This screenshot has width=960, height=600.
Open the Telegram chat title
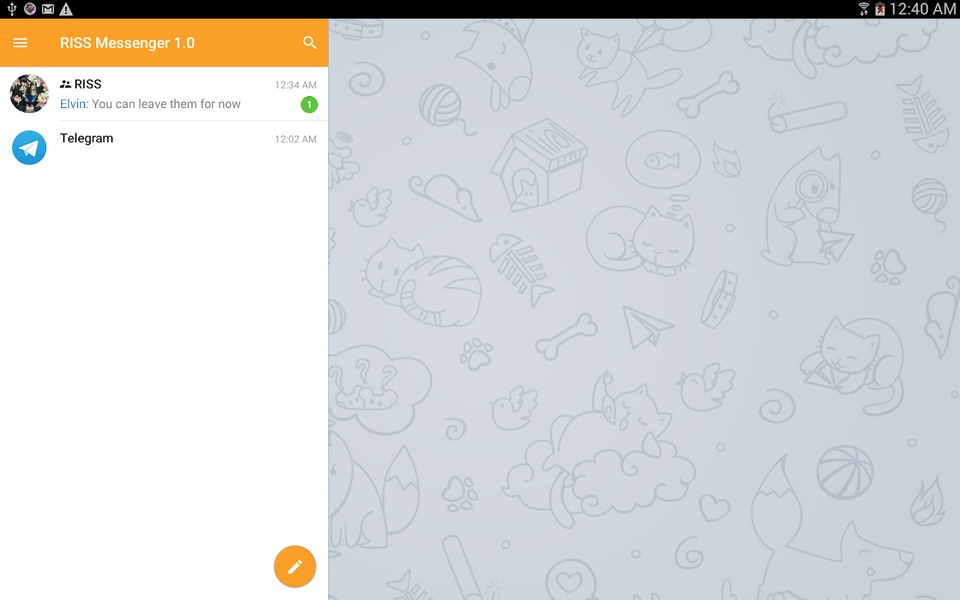tap(86, 138)
